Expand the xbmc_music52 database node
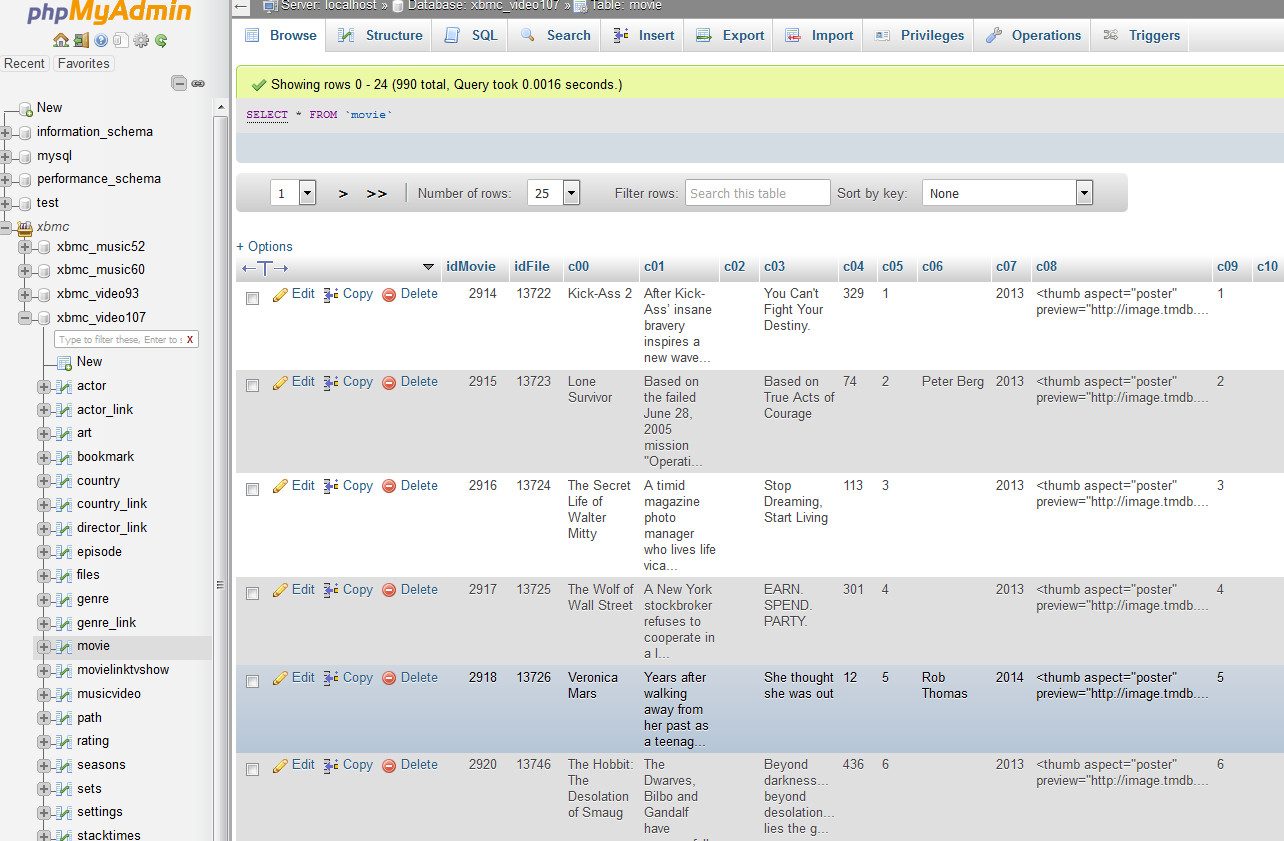The height and width of the screenshot is (841, 1284). click(x=25, y=247)
